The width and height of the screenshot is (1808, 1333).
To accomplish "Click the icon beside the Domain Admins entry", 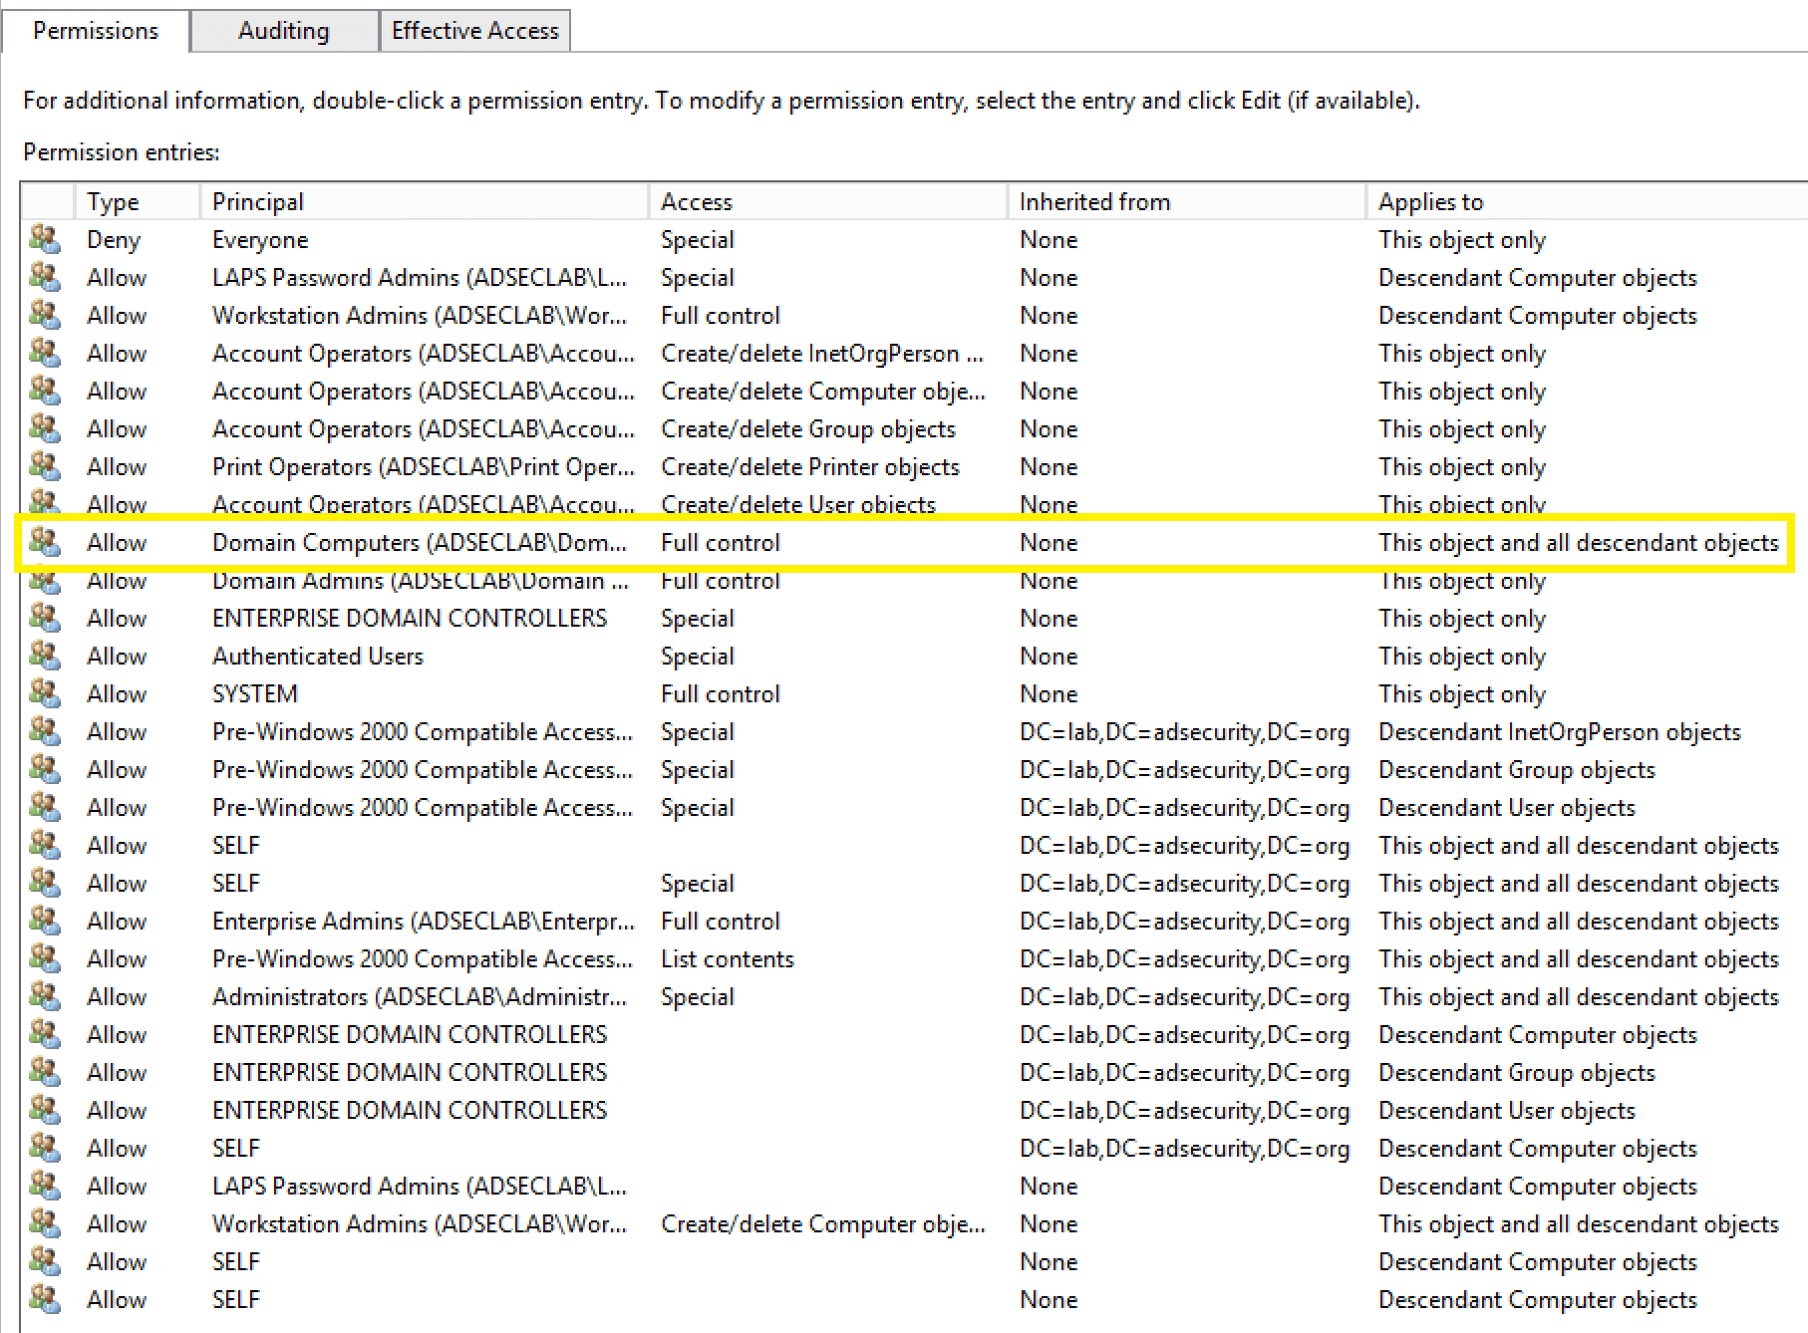I will [x=44, y=581].
